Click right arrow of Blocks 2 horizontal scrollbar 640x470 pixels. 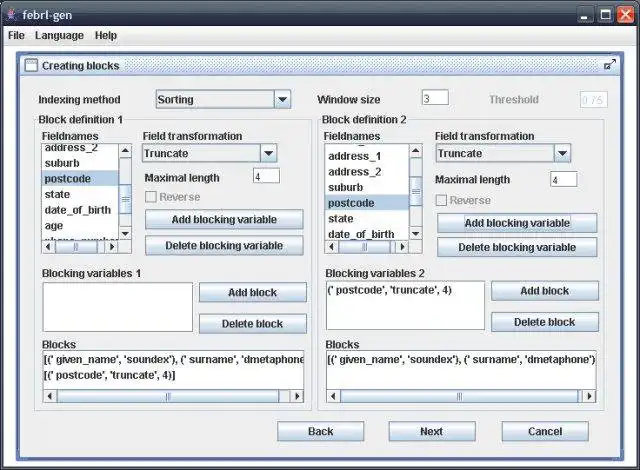589,396
